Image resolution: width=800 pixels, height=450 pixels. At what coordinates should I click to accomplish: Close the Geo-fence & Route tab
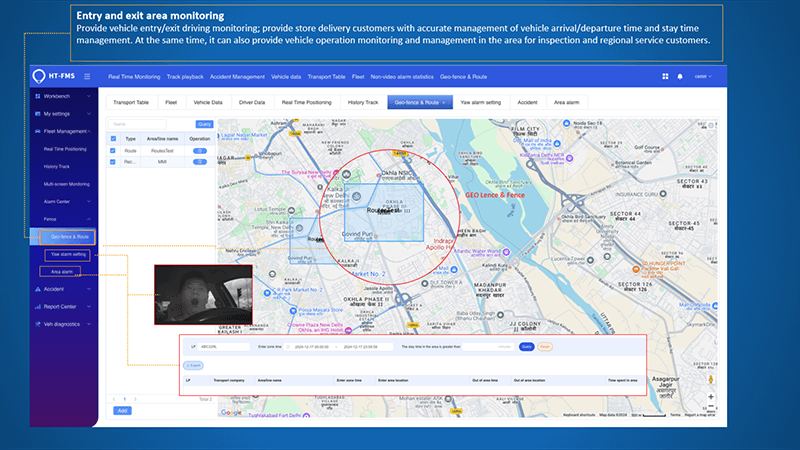[x=444, y=103]
